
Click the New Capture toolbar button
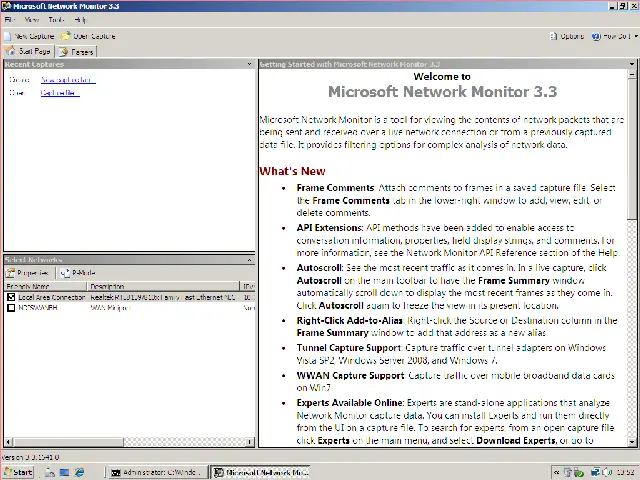[29, 36]
